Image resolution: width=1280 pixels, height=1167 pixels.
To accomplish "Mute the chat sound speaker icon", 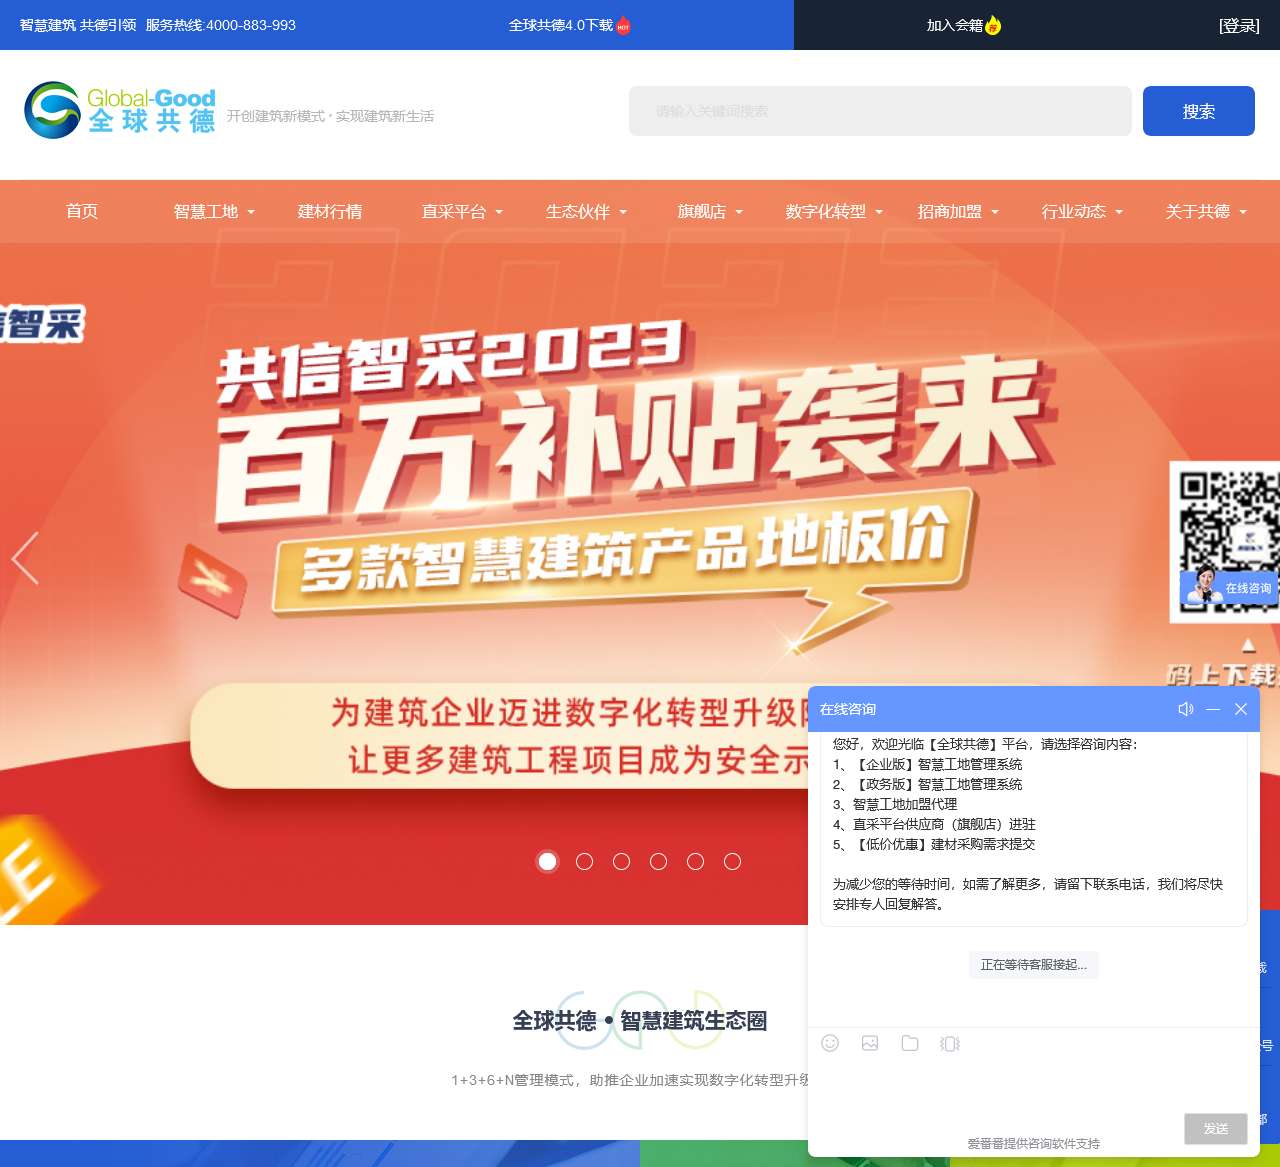I will [1186, 709].
